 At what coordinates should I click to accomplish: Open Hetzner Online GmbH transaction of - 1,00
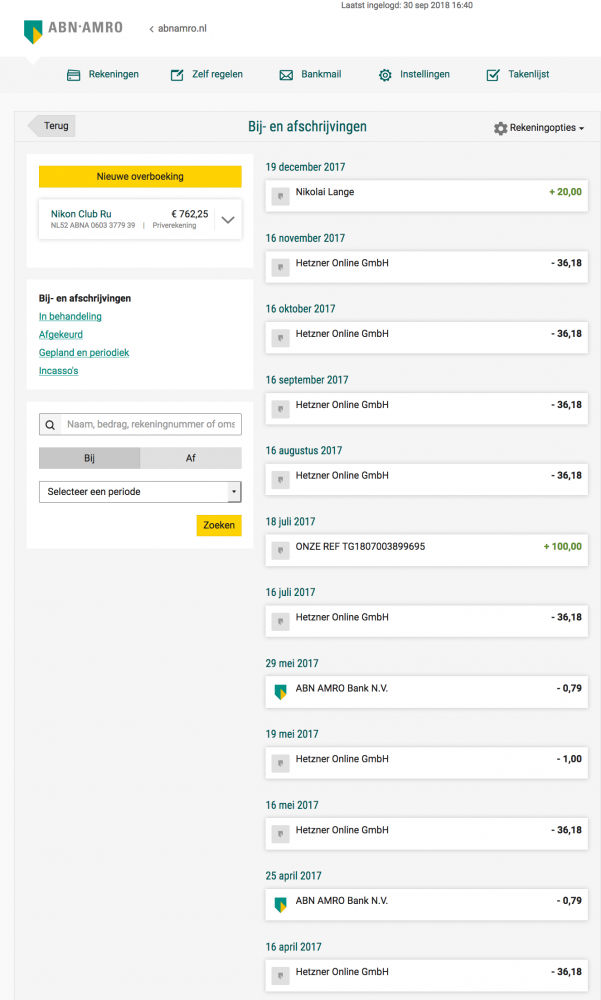(427, 763)
